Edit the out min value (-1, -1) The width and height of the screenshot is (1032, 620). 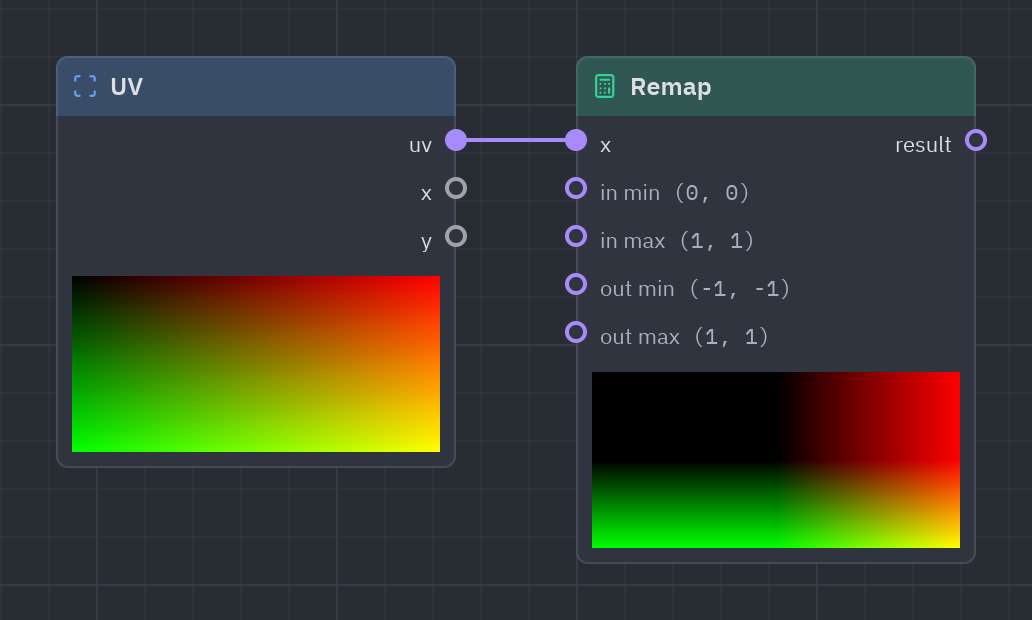point(739,289)
